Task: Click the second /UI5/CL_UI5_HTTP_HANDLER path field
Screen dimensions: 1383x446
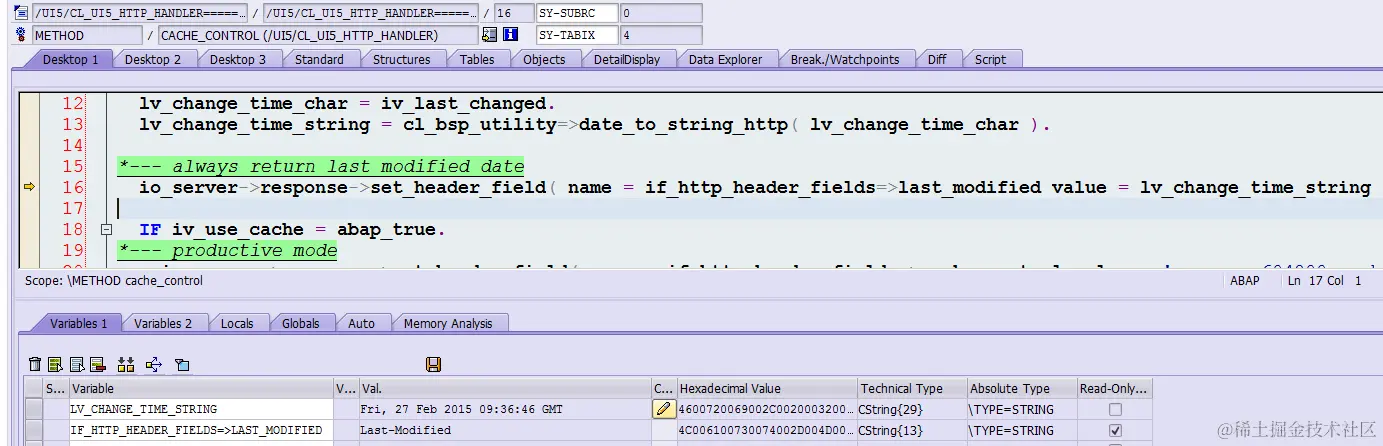Action: 371,14
